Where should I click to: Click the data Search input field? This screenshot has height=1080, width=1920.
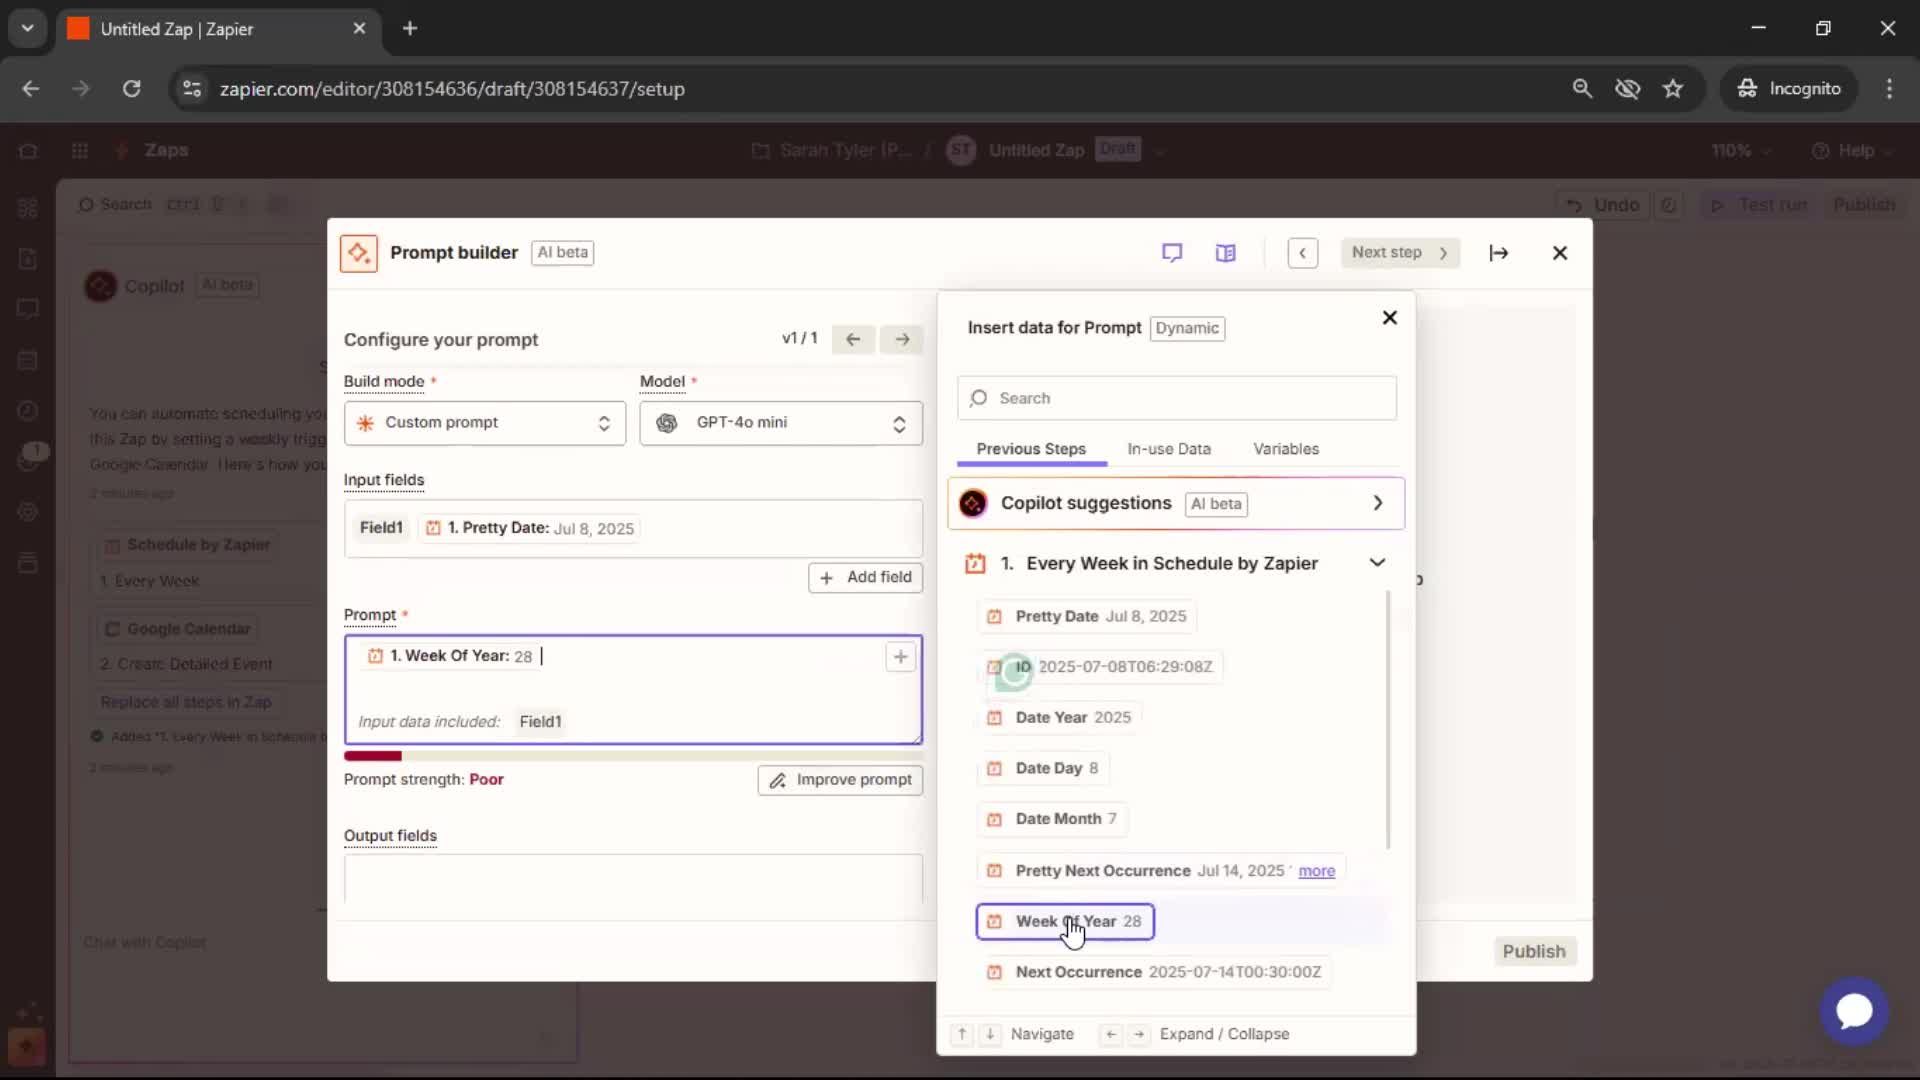point(1177,398)
